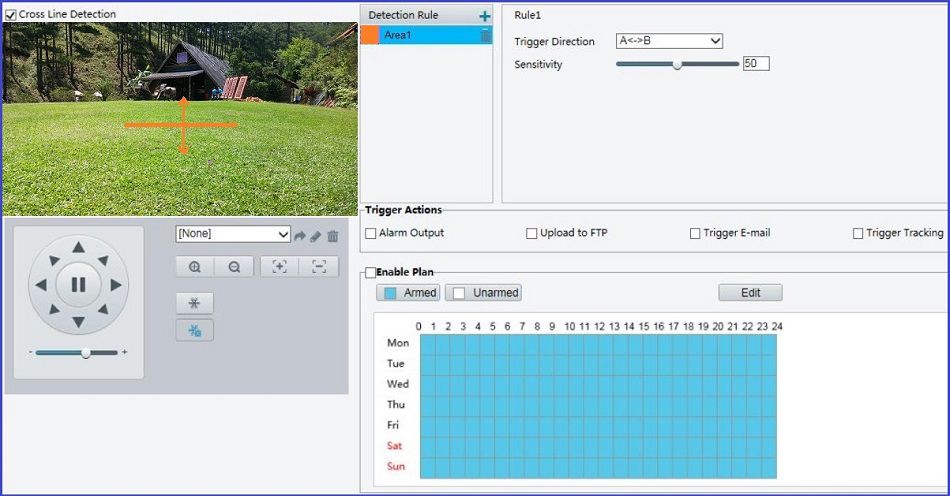Go to selected preset arrow icon
Viewport: 950px width, 496px height.
[299, 236]
